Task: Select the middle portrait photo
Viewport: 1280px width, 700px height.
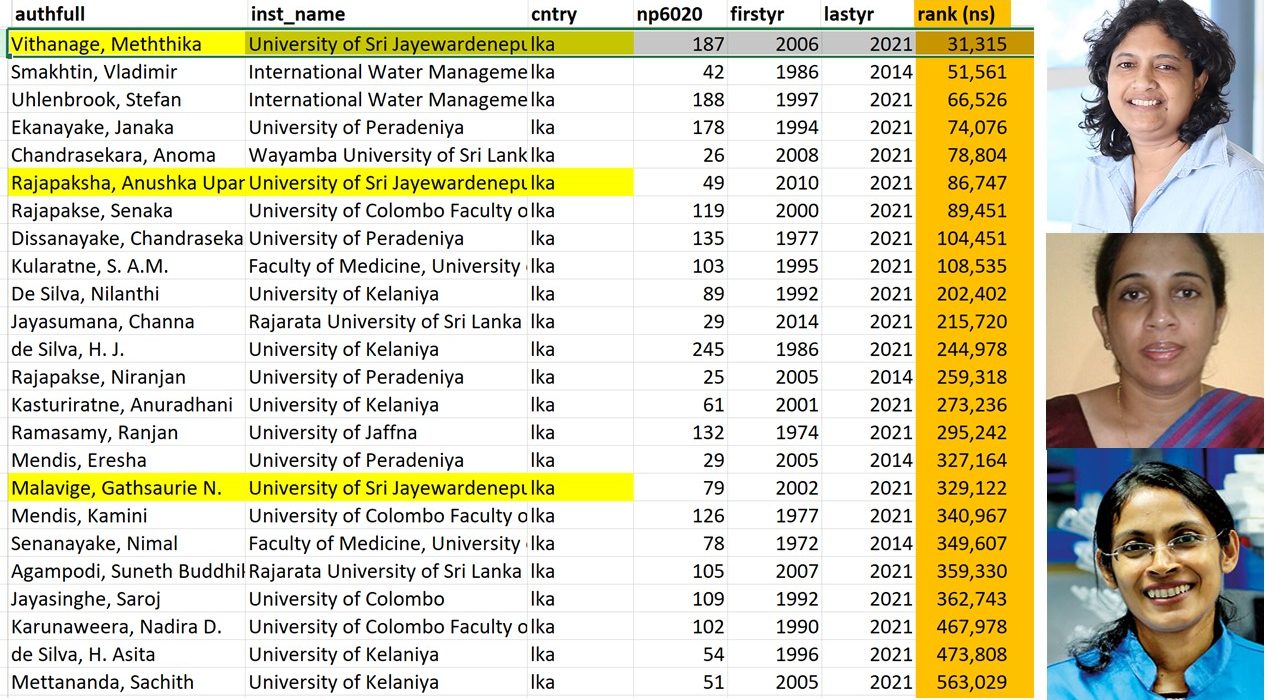Action: tap(1154, 340)
